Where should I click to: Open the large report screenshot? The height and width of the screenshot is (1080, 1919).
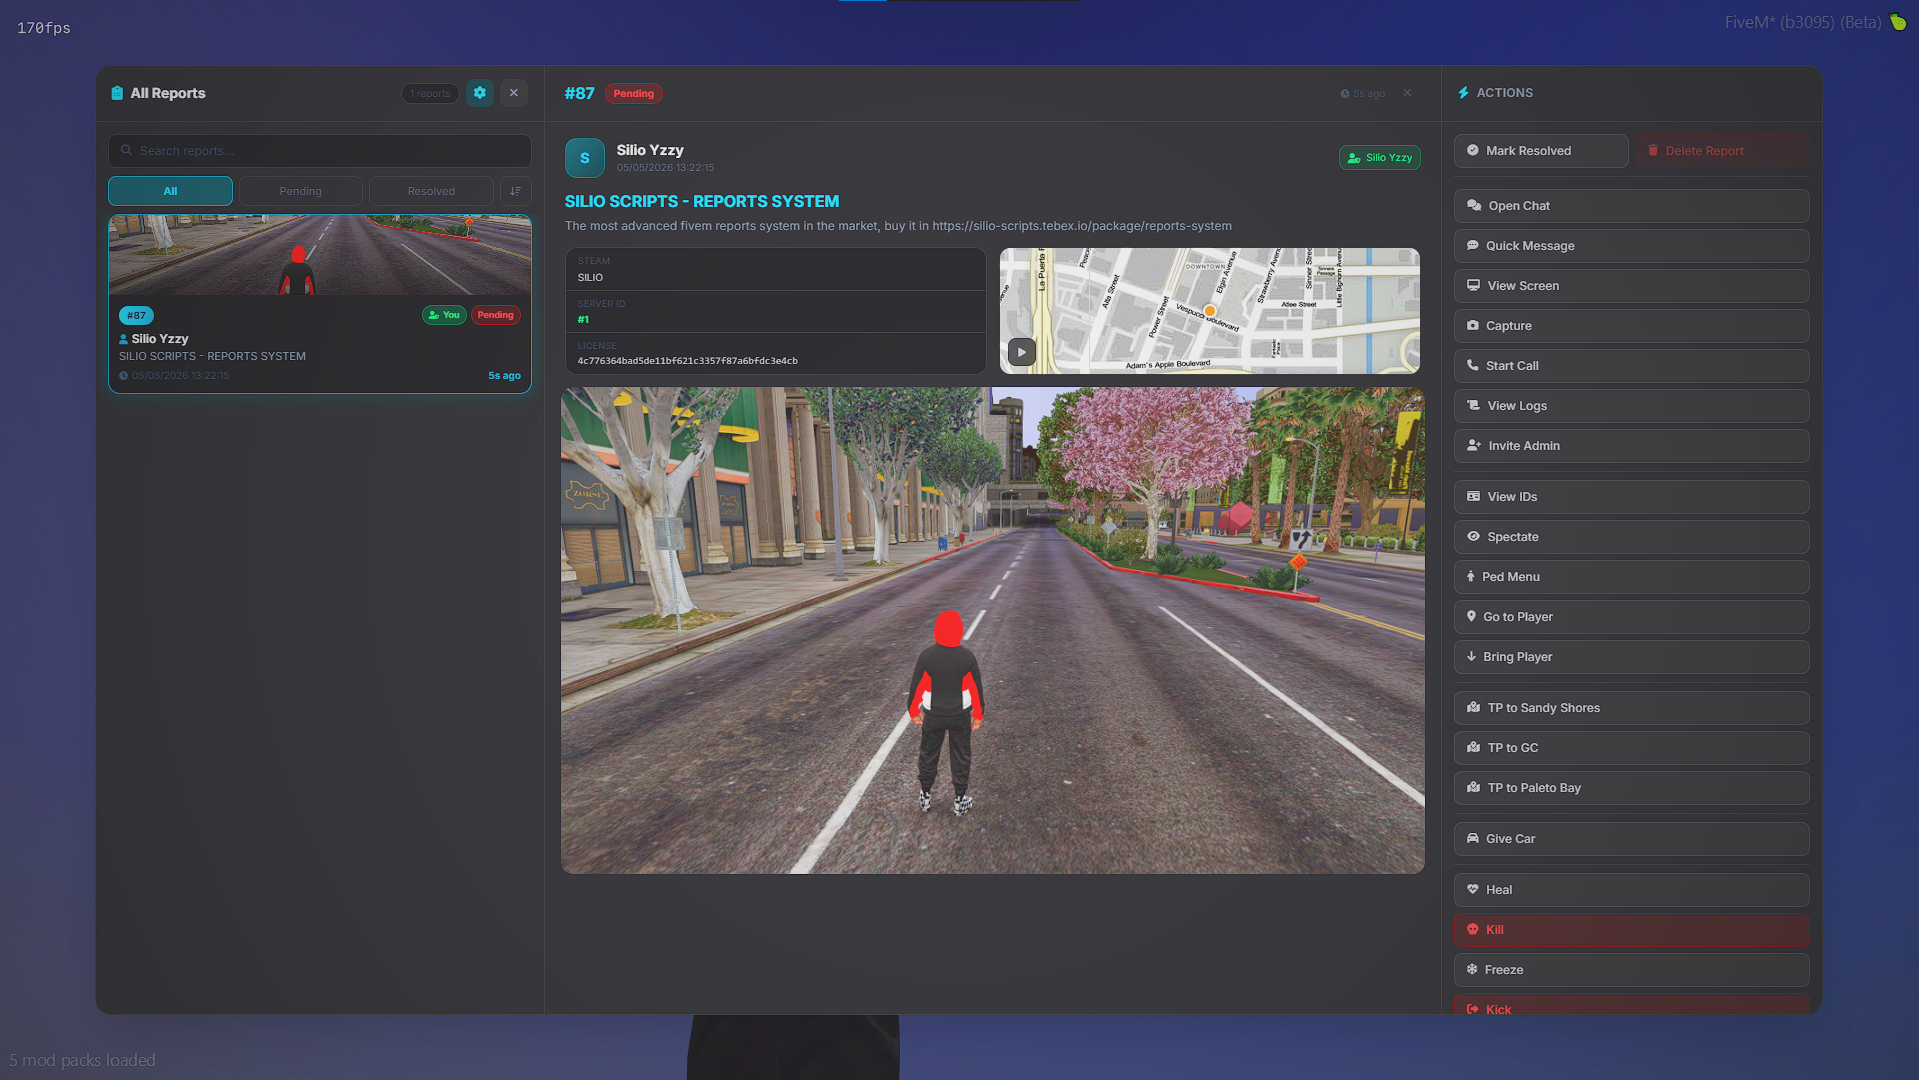993,631
